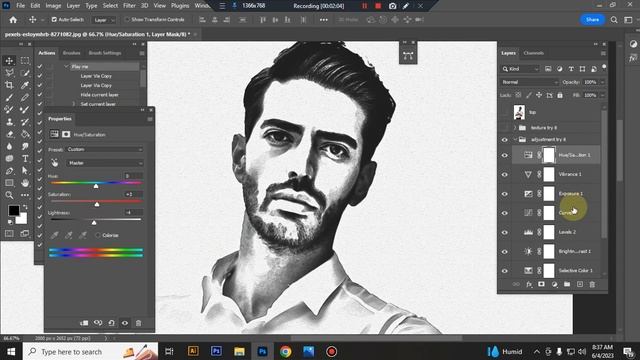Open the File menu

click(x=20, y=6)
